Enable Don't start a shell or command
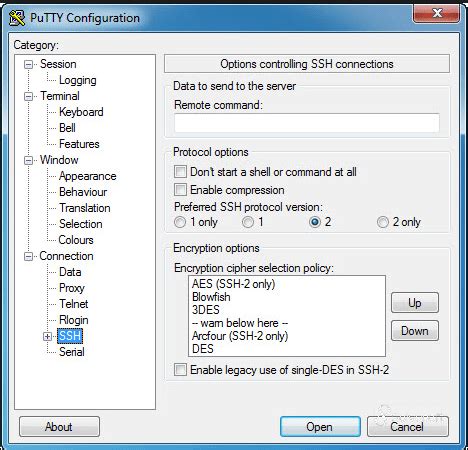468x450 pixels. tap(180, 172)
